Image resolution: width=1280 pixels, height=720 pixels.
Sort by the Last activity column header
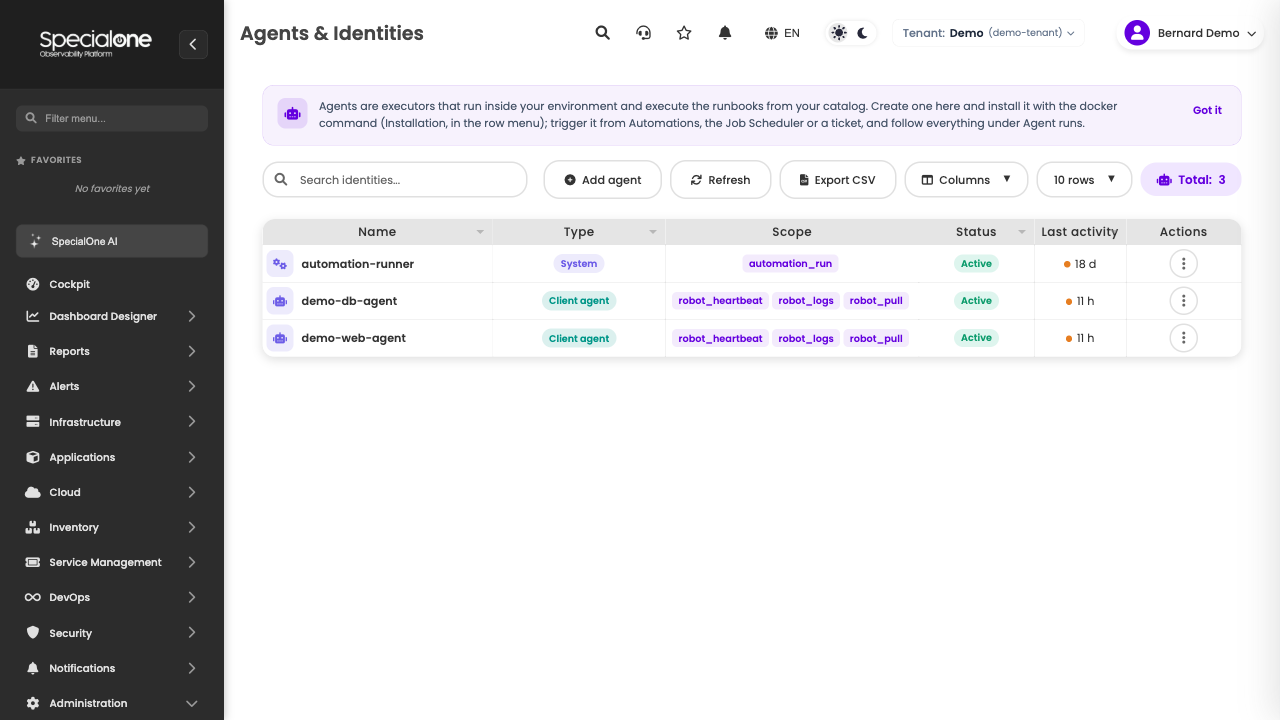(x=1079, y=232)
